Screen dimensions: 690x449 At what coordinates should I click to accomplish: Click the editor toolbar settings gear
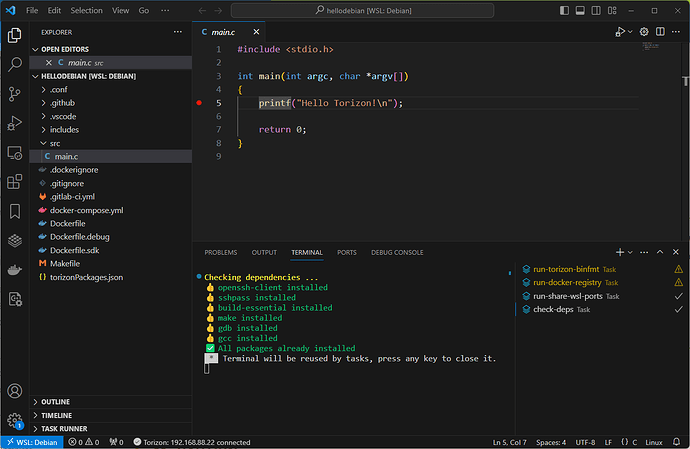pyautogui.click(x=644, y=32)
